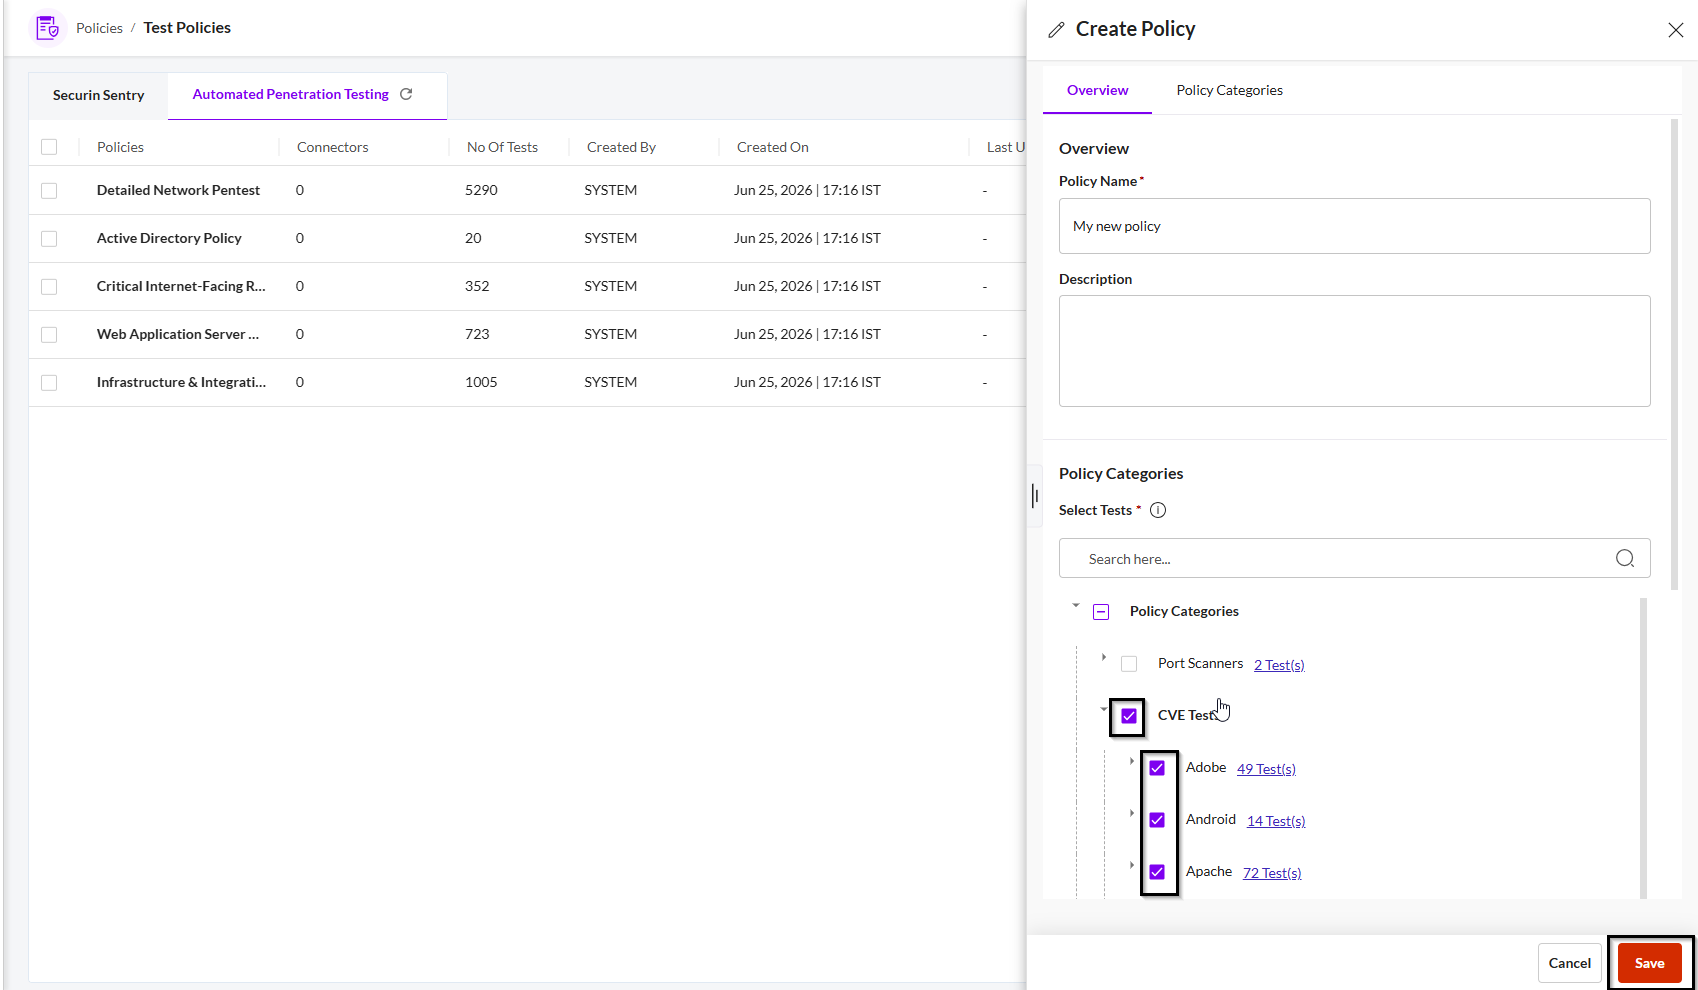
Task: Expand the Port Scanners node
Action: pos(1104,657)
